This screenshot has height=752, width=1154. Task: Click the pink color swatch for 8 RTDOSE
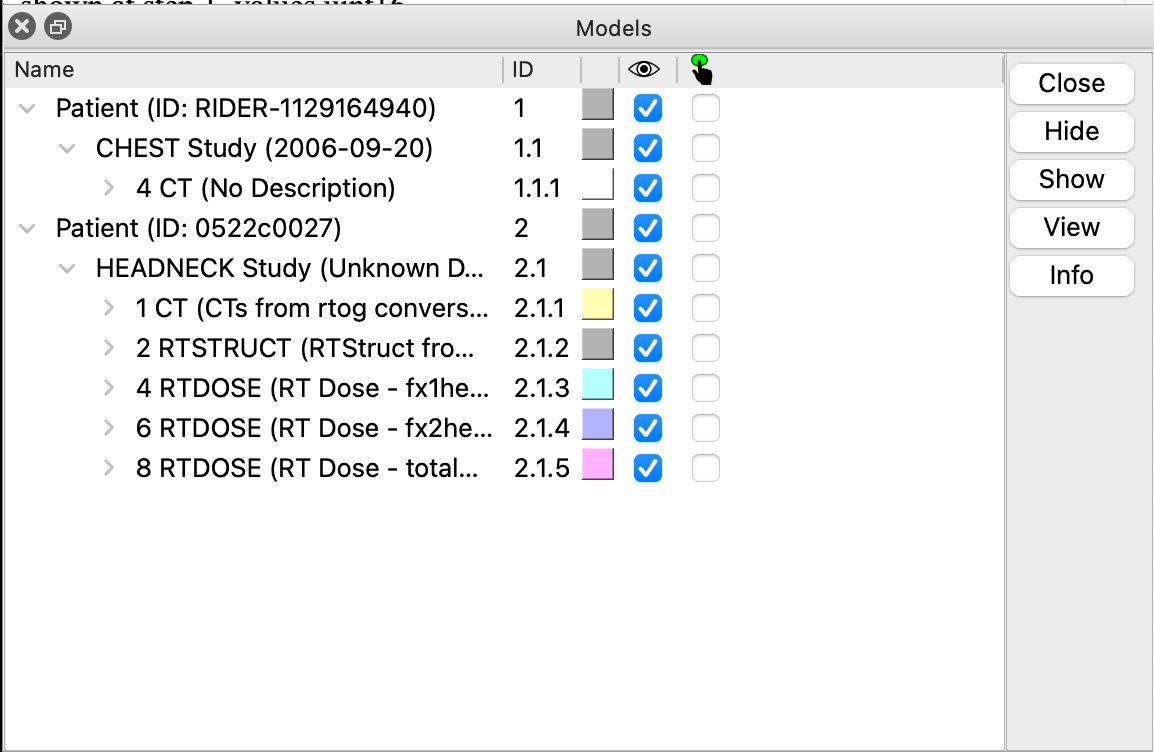597,465
